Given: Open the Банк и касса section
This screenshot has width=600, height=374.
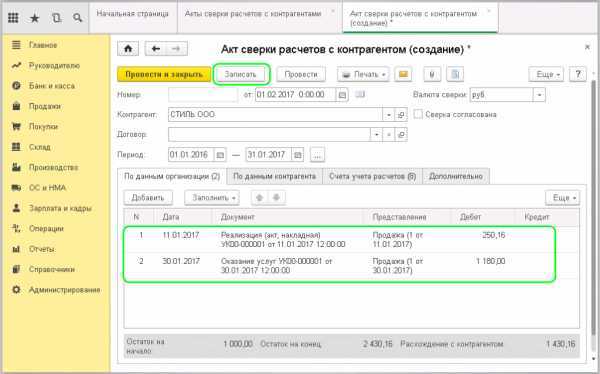Looking at the screenshot, I should click(52, 86).
